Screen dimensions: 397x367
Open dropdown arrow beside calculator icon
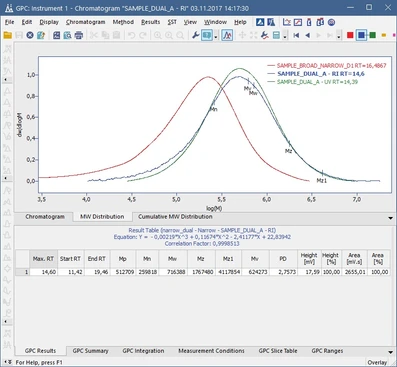[x=285, y=36]
